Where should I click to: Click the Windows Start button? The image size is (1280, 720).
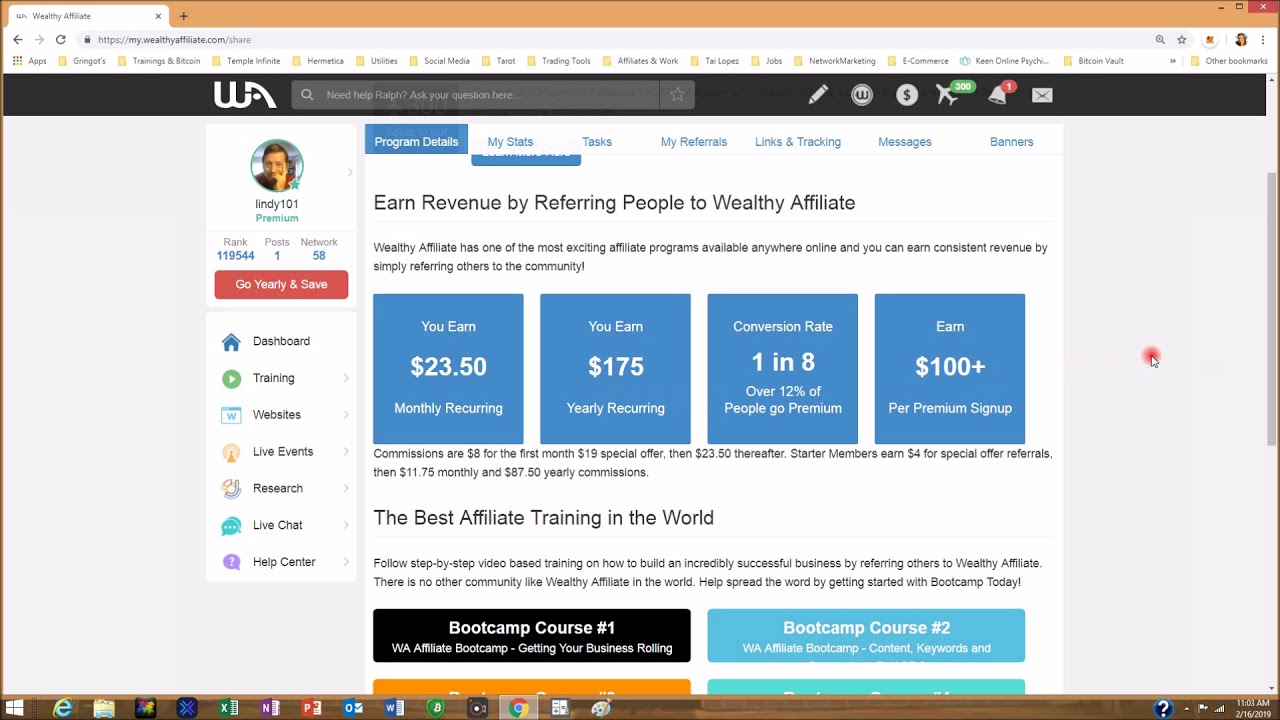[x=15, y=708]
